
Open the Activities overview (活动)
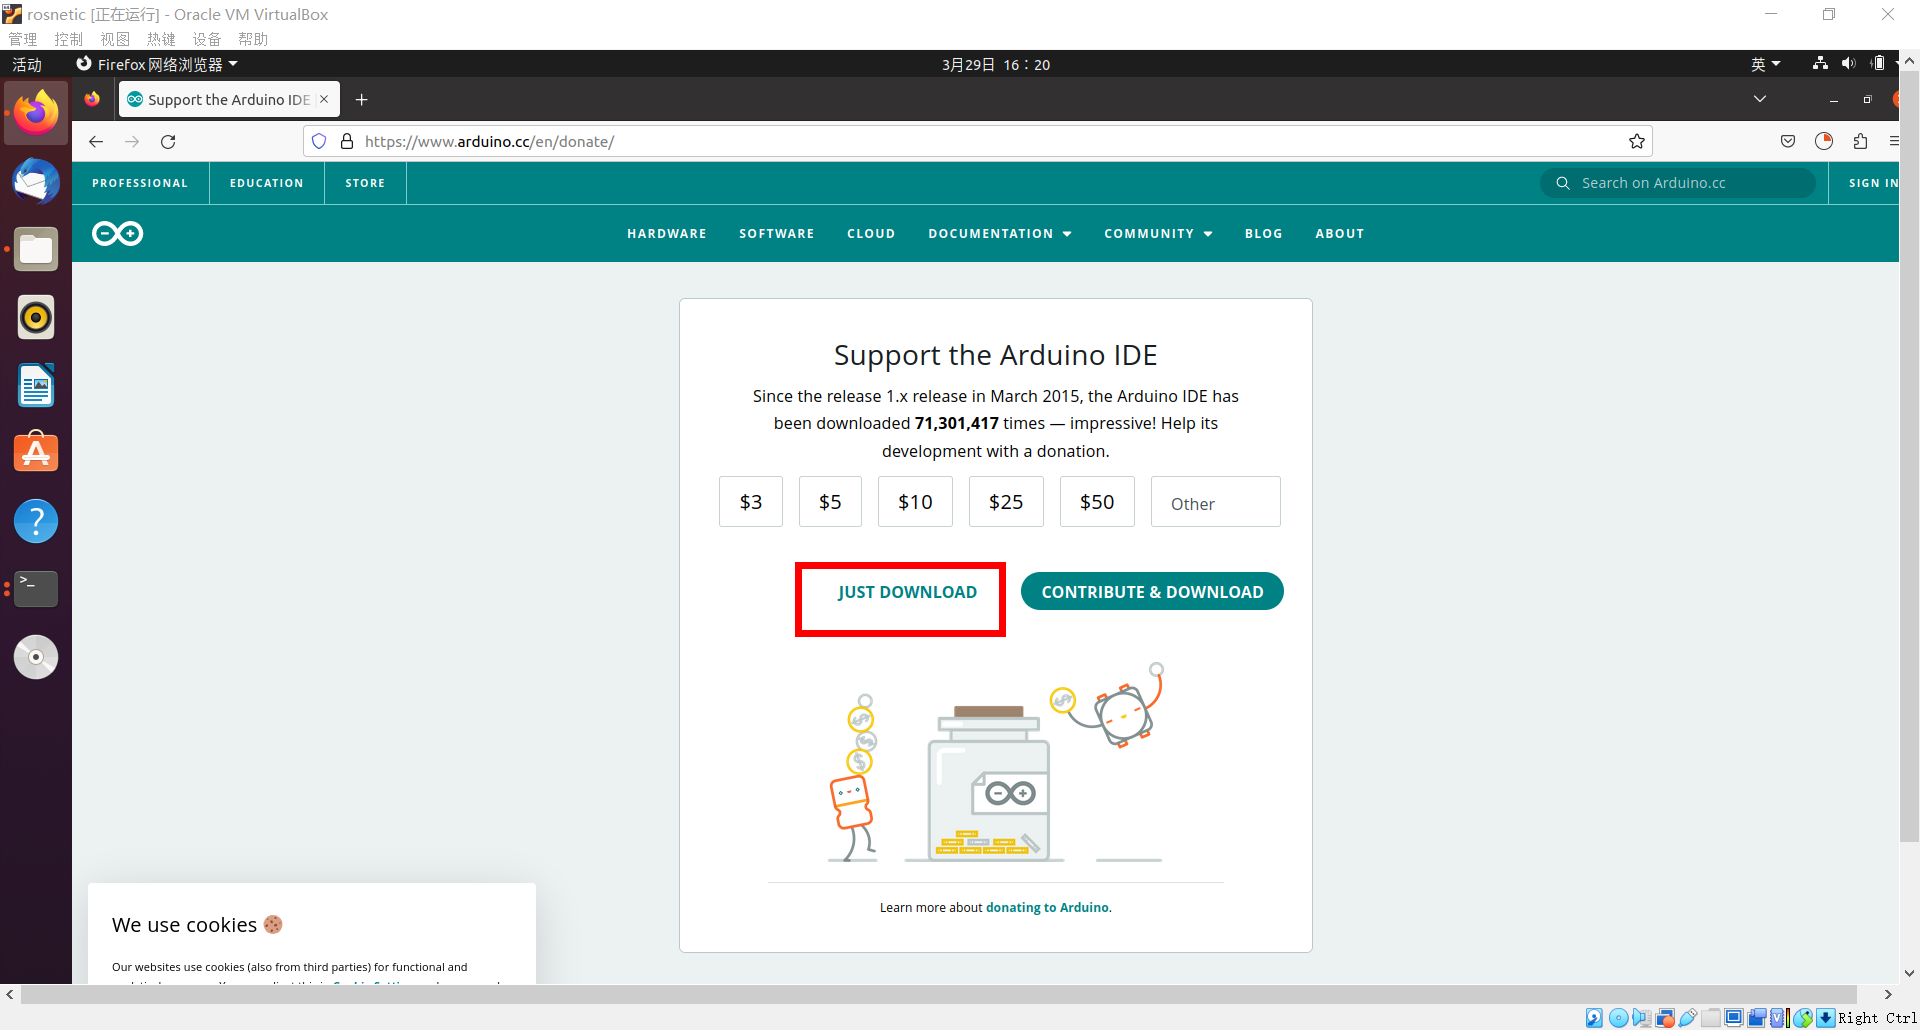[x=27, y=64]
